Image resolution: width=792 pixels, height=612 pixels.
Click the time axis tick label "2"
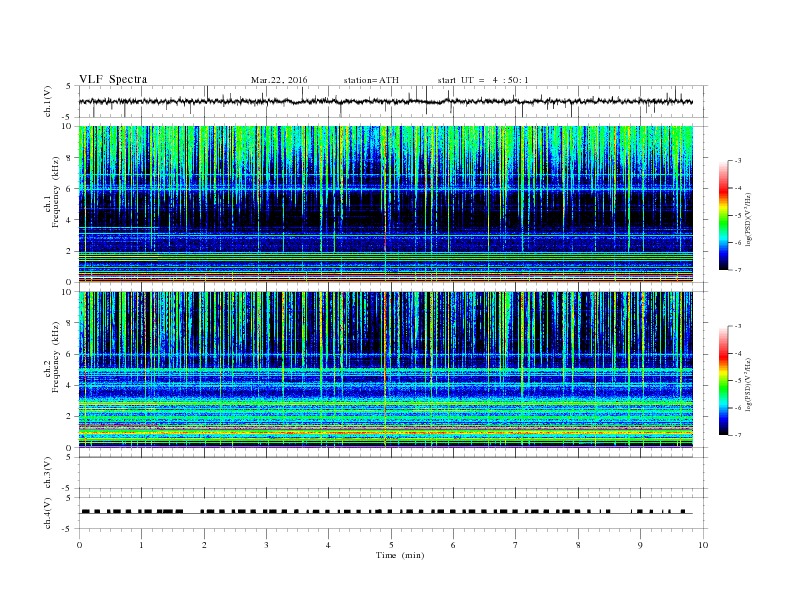[x=204, y=545]
